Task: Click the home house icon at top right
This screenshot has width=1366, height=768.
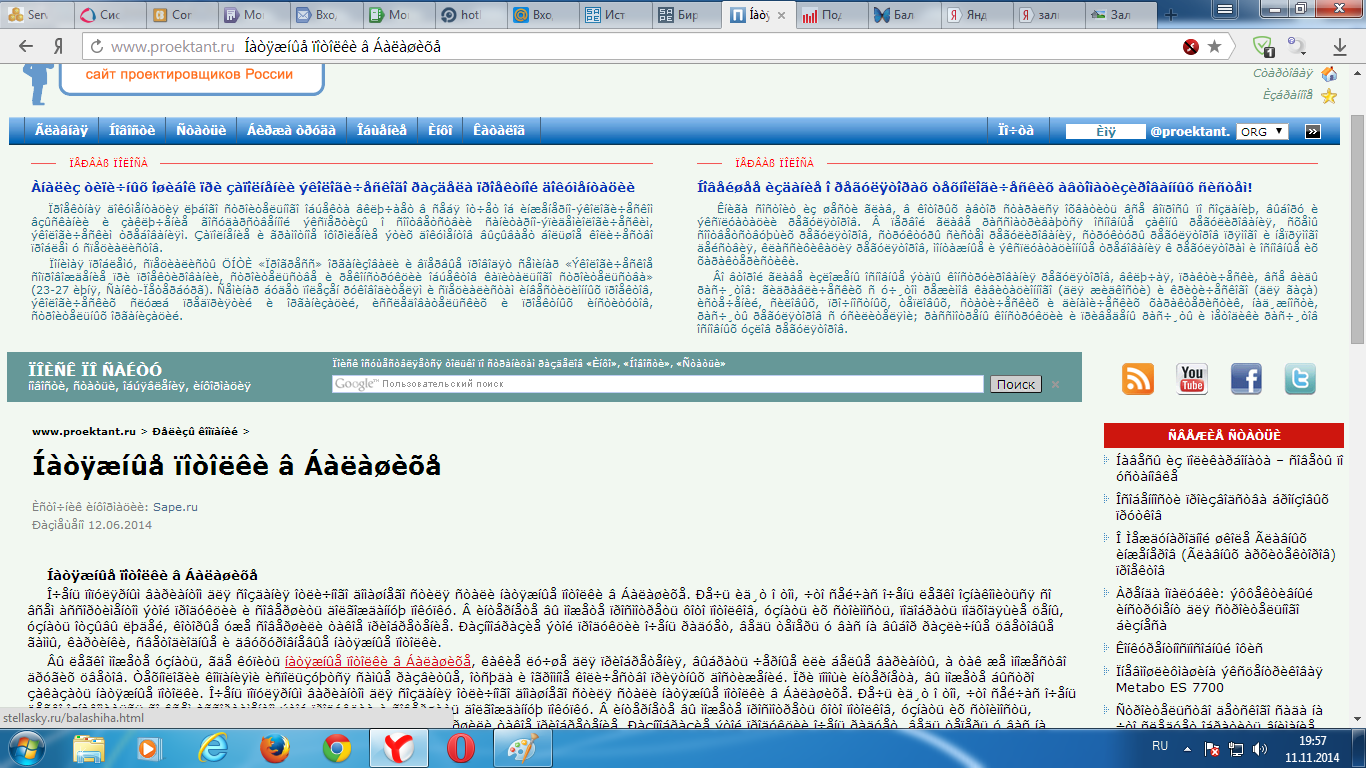Action: click(x=1329, y=74)
